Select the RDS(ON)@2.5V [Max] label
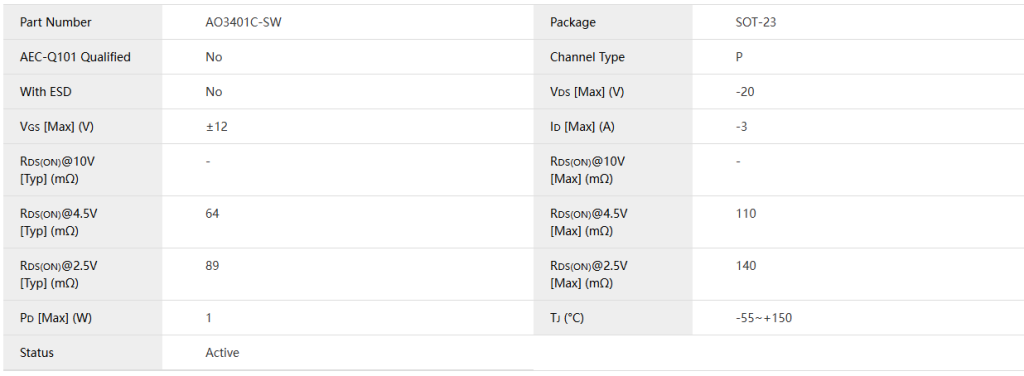Screen dimensions: 1024x376 pos(588,274)
